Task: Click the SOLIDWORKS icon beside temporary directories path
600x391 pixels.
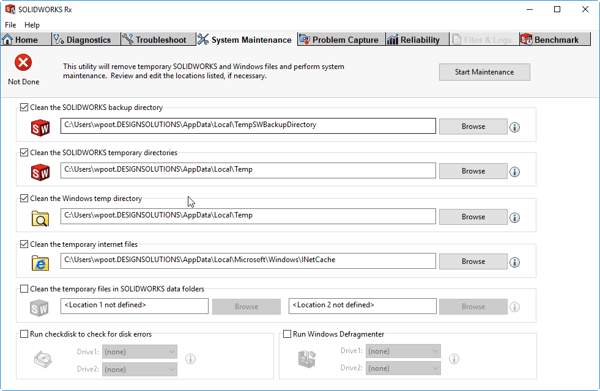Action: pyautogui.click(x=40, y=172)
